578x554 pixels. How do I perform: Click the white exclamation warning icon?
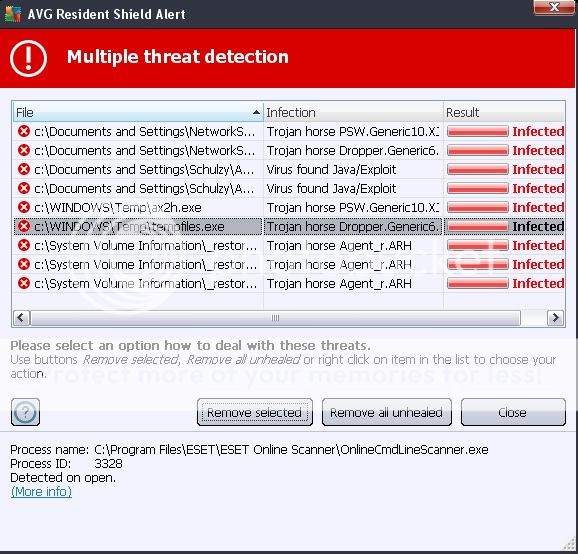click(x=28, y=58)
